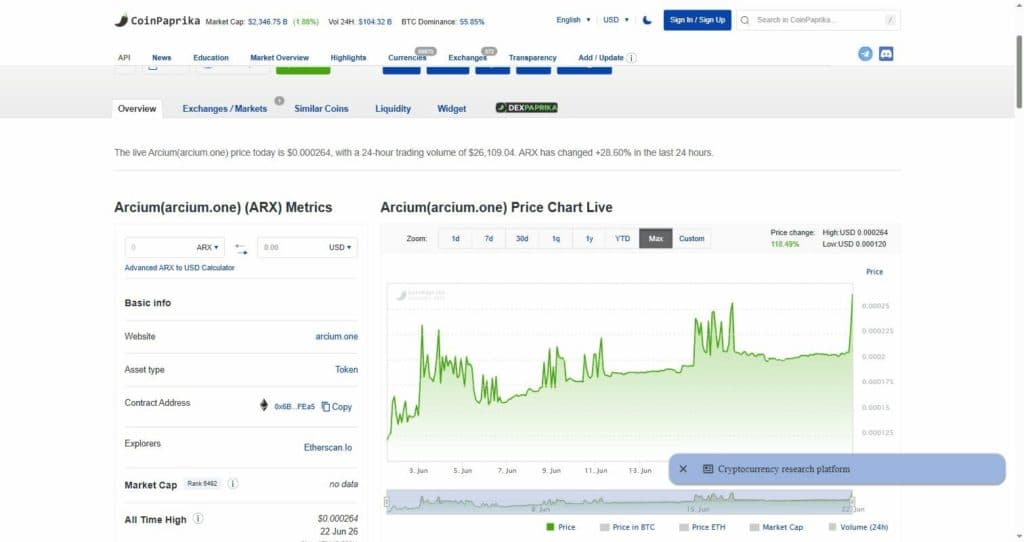Set chart zoom to 30d

tap(522, 238)
